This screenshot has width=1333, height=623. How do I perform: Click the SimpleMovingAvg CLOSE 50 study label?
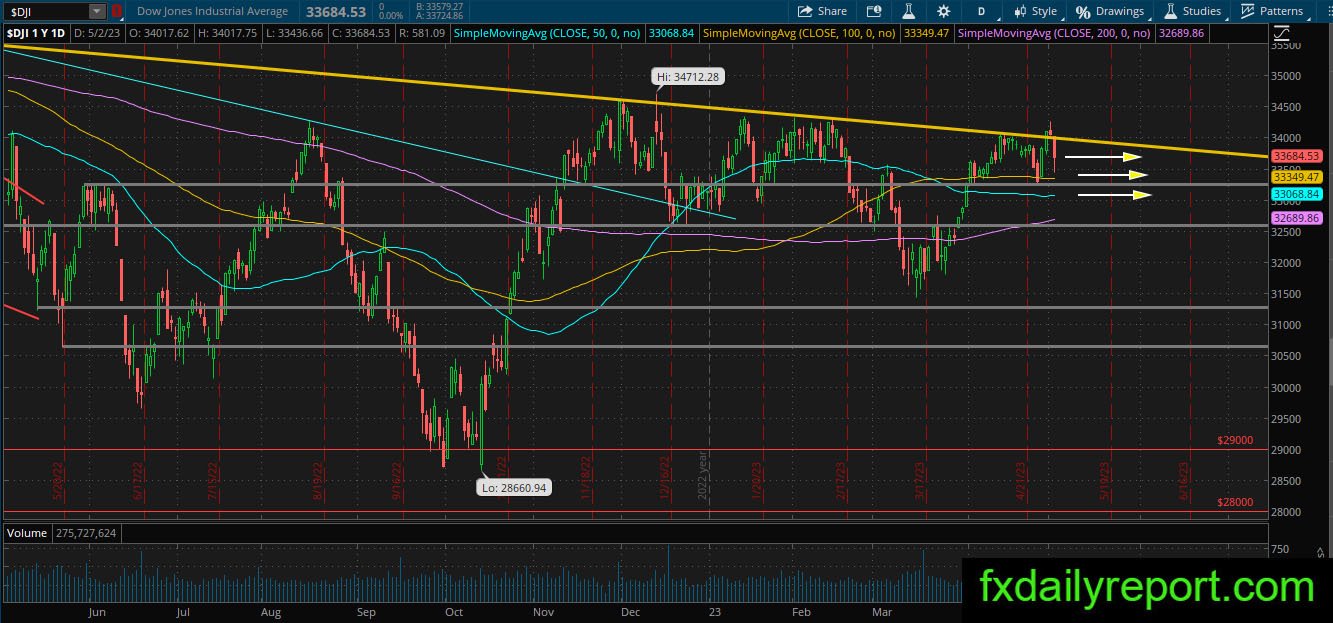[548, 33]
